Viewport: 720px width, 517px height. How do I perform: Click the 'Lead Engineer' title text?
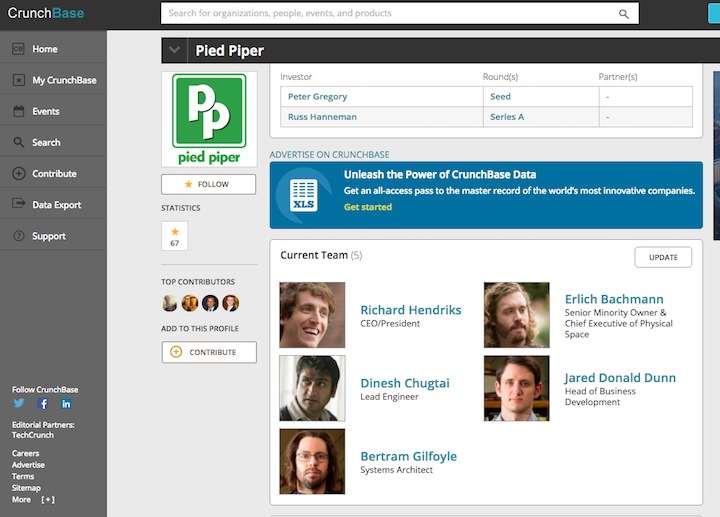click(389, 396)
